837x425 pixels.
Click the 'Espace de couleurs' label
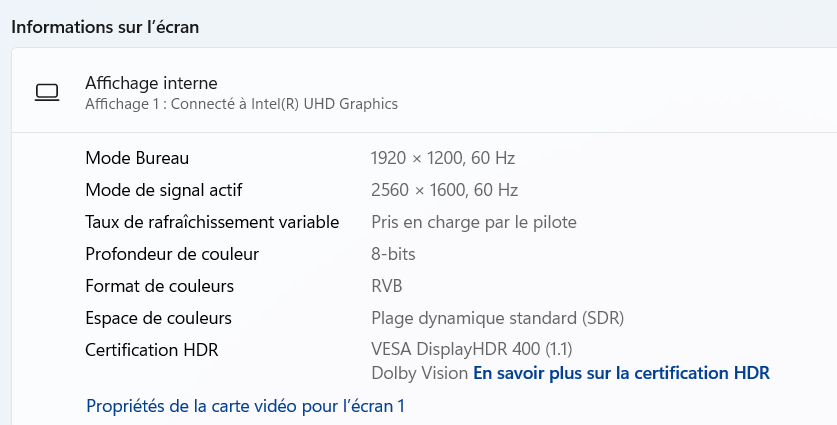point(158,318)
